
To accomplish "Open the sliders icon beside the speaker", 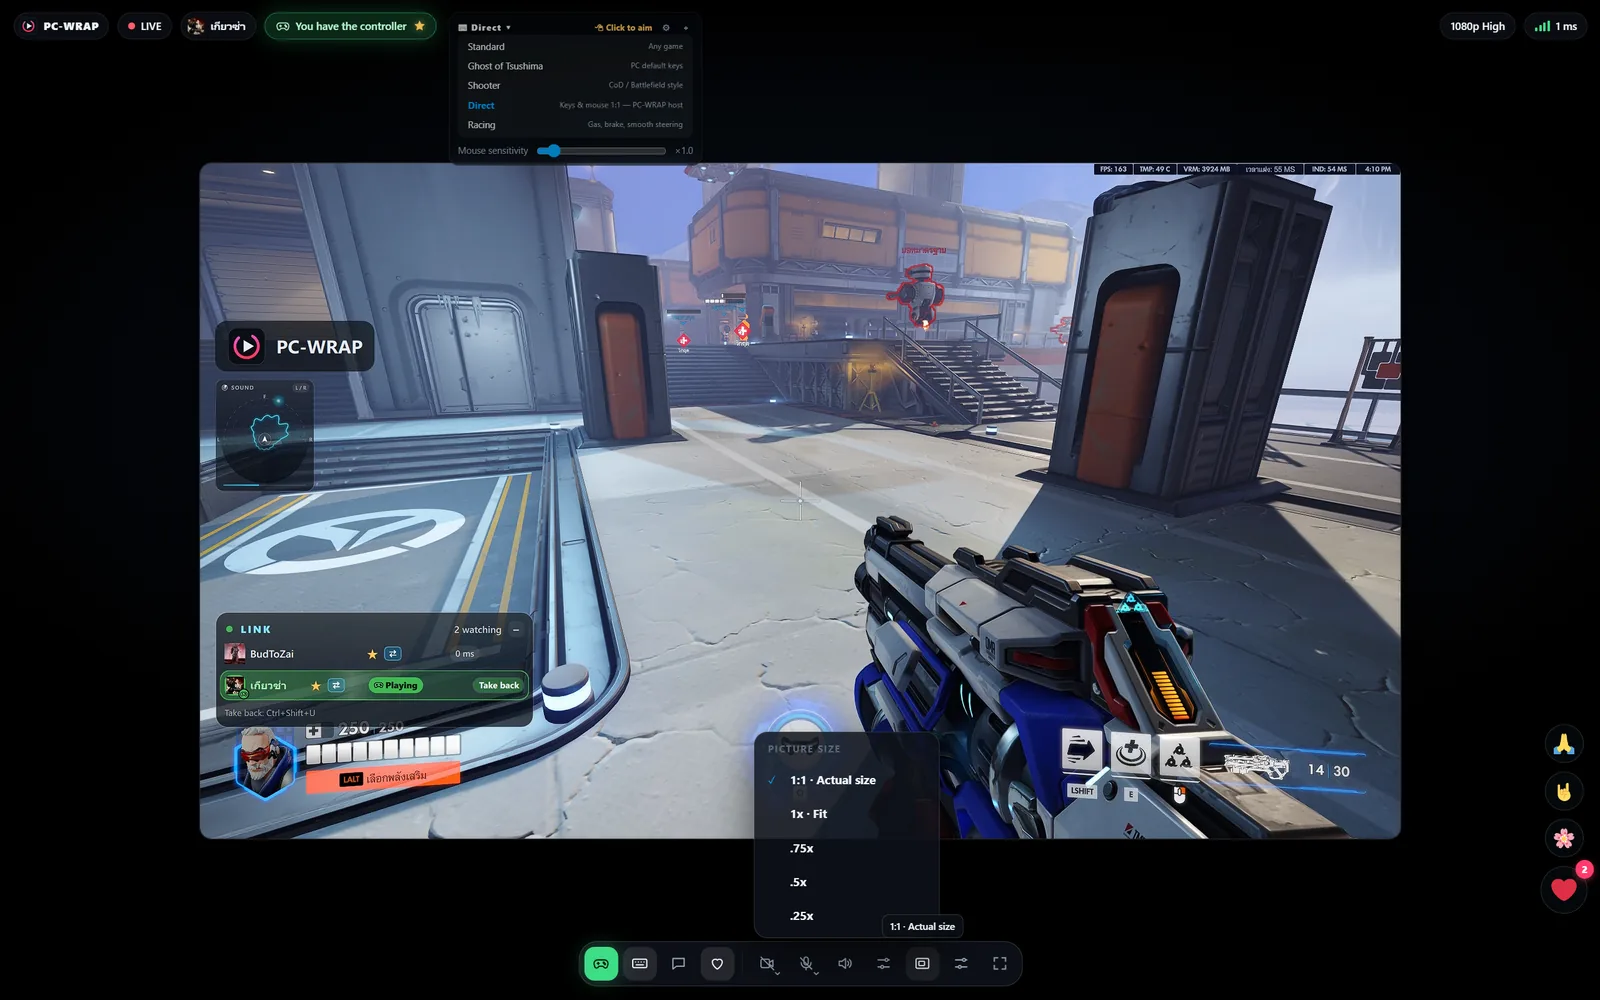I will point(883,964).
